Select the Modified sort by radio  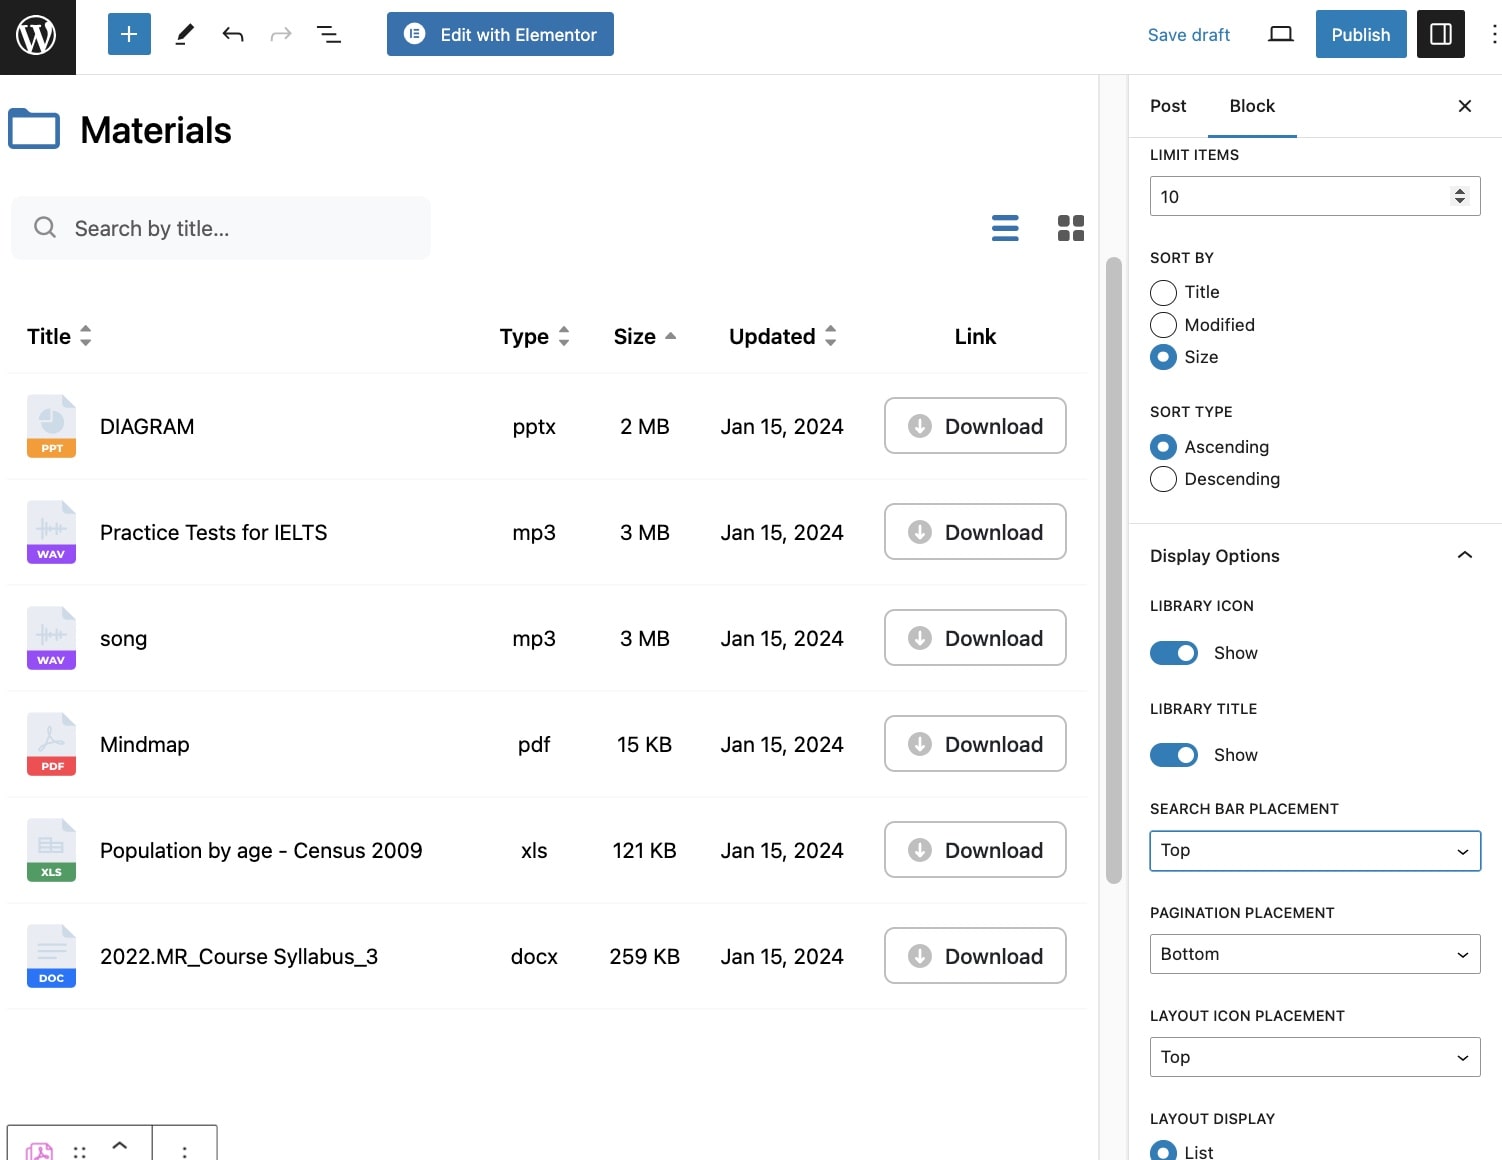tap(1163, 325)
